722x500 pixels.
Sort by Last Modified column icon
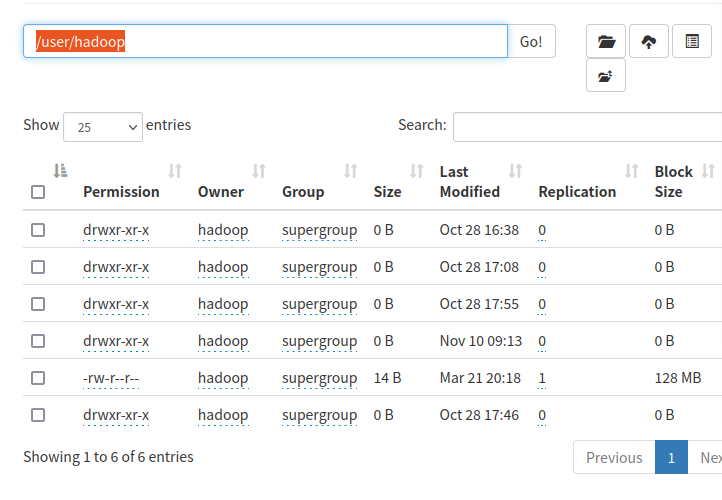[516, 171]
